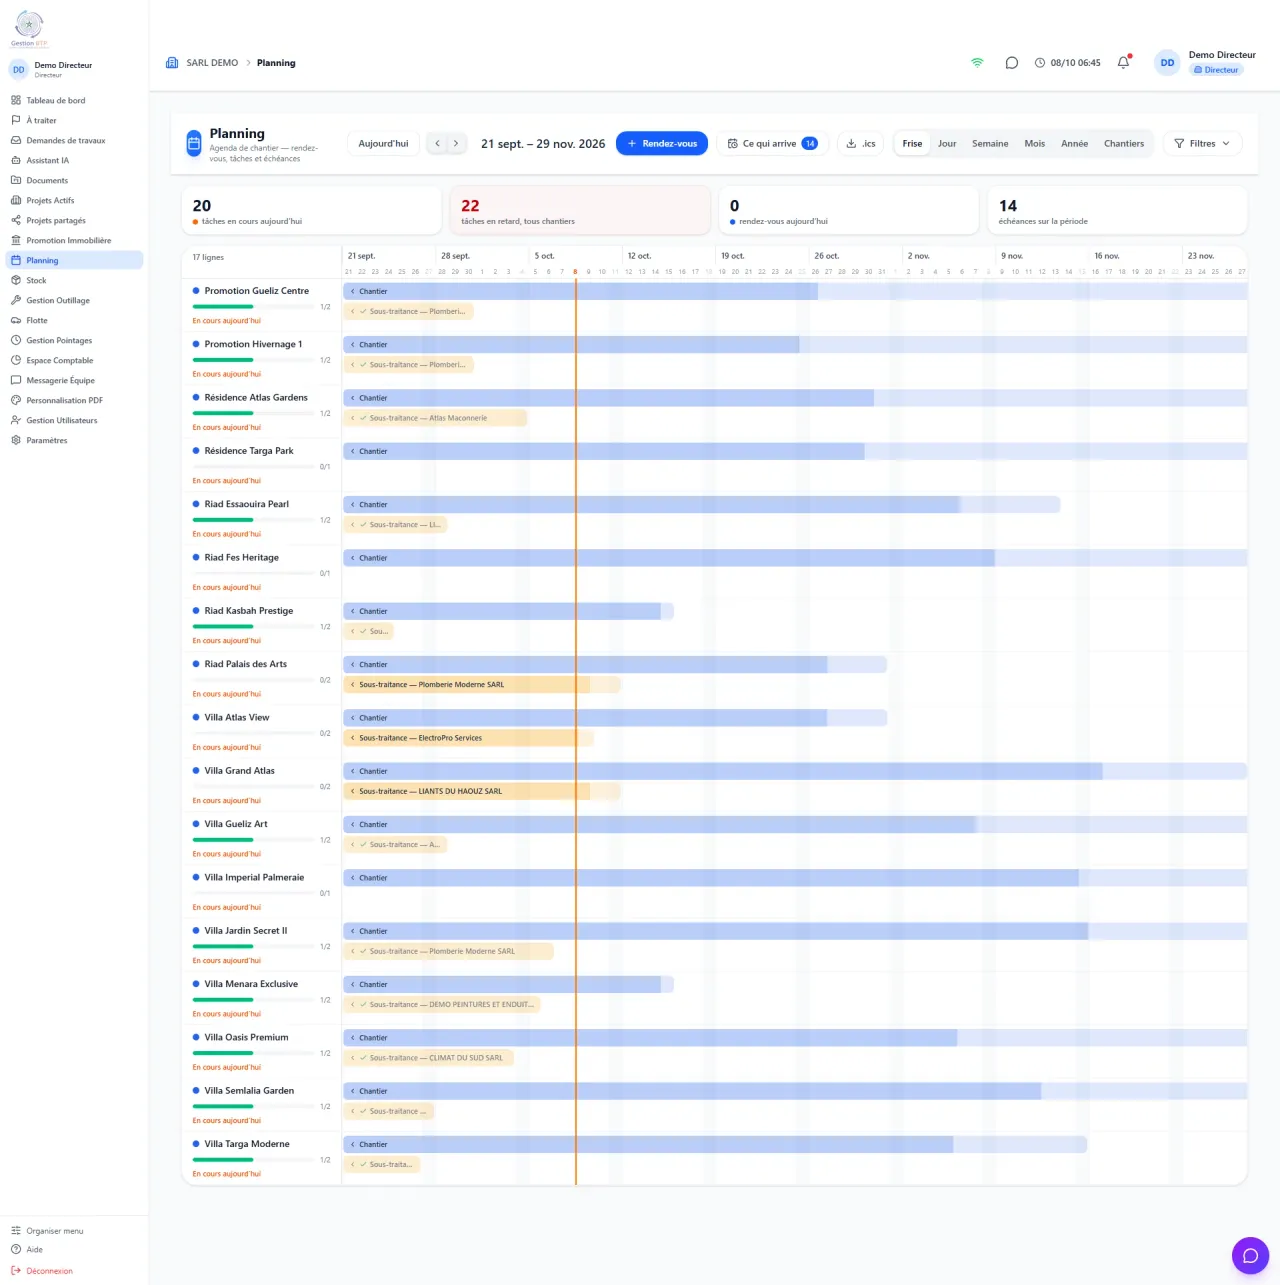This screenshot has width=1280, height=1285.
Task: Switch to Frise view
Action: 912,143
